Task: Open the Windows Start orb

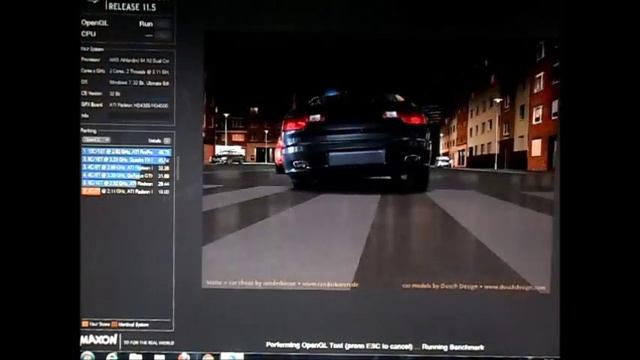Action: pyautogui.click(x=88, y=356)
